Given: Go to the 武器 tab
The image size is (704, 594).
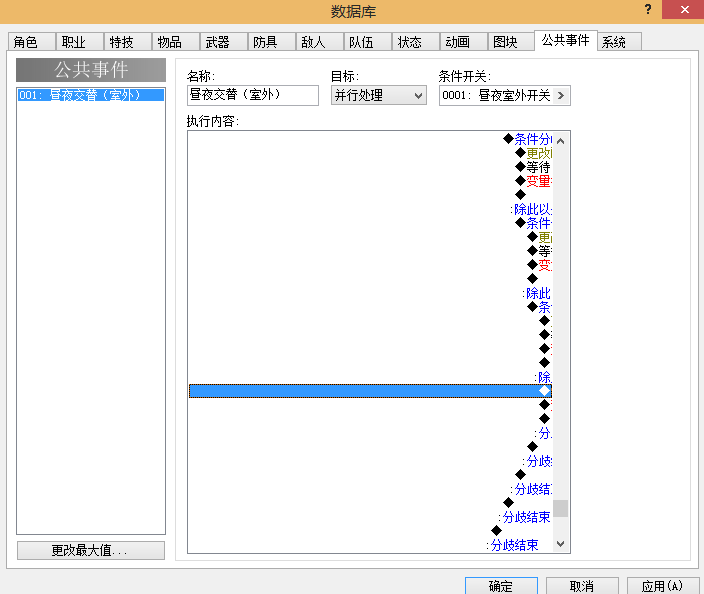Looking at the screenshot, I should point(224,42).
